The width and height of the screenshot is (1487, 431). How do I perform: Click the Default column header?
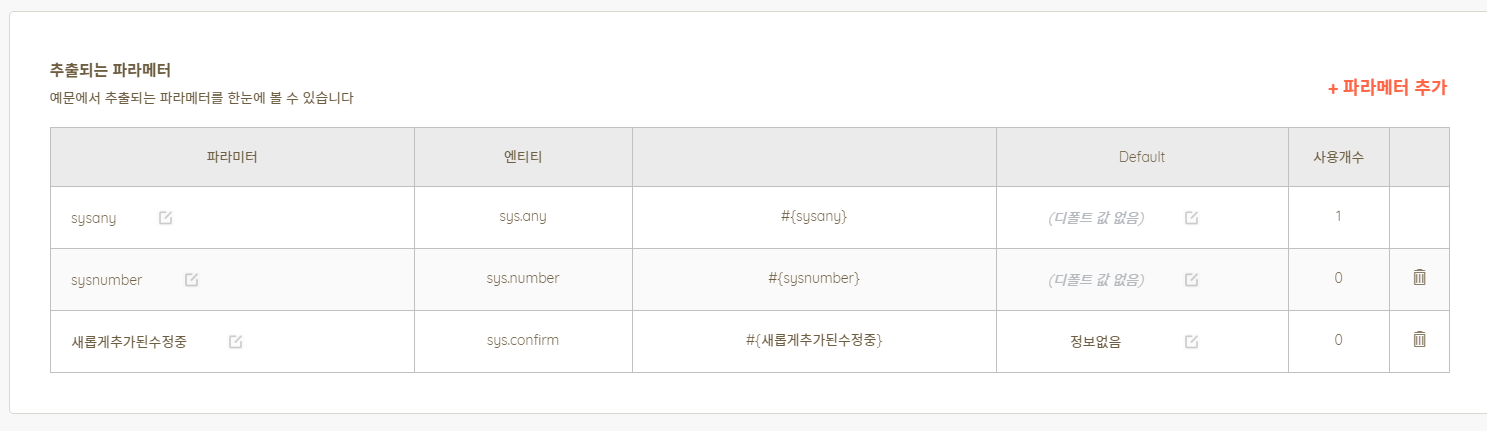pyautogui.click(x=1142, y=157)
